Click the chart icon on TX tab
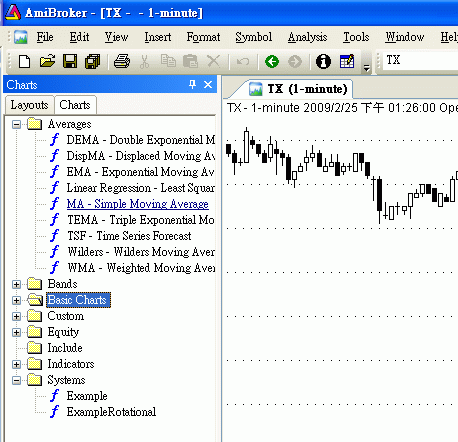Image resolution: width=458 pixels, height=442 pixels. coord(256,89)
